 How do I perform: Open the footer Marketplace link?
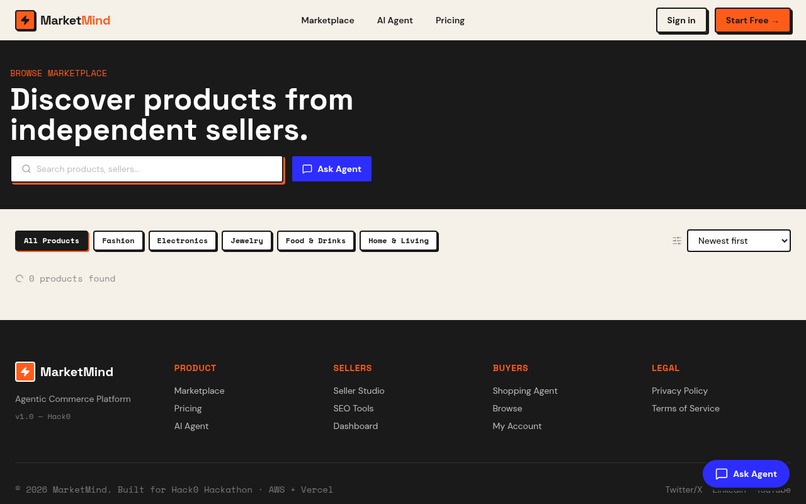[199, 391]
